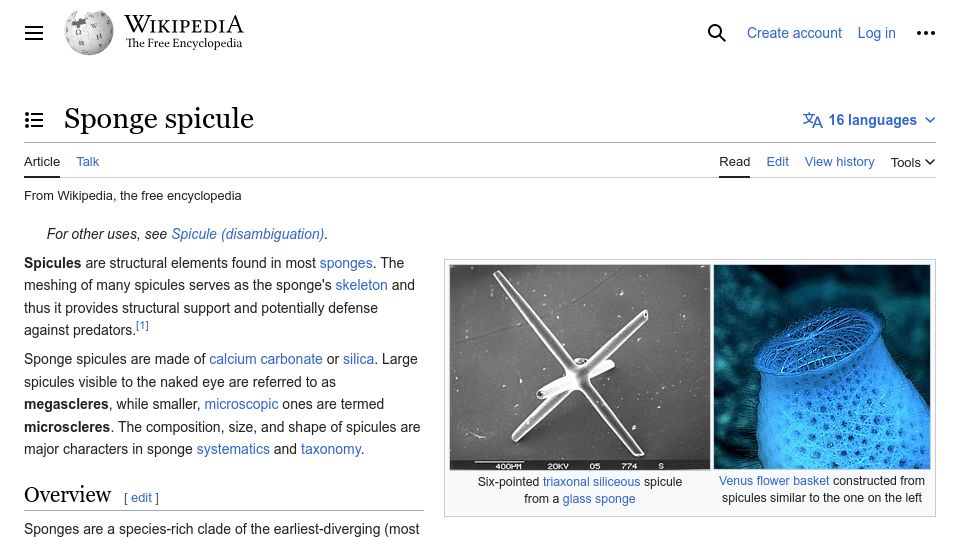Follow the taxonomy link

point(331,449)
